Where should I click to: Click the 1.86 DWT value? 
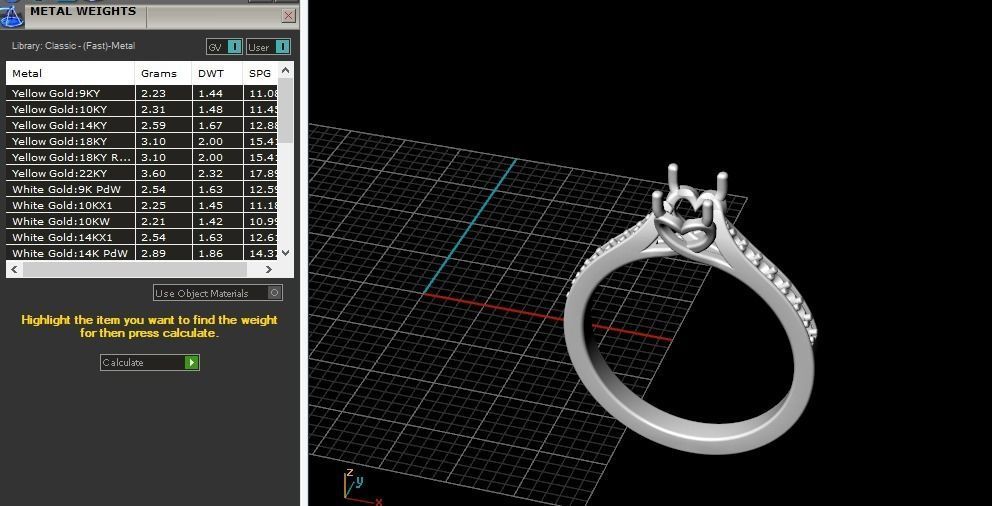(x=211, y=253)
